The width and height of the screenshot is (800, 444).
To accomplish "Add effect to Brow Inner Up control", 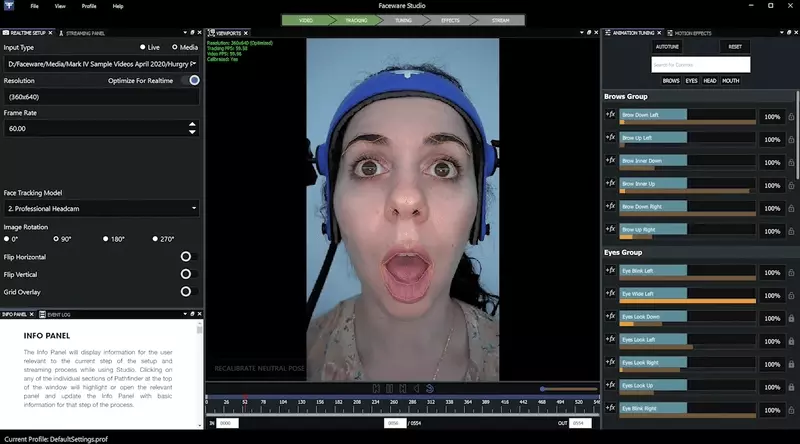I will pos(610,183).
